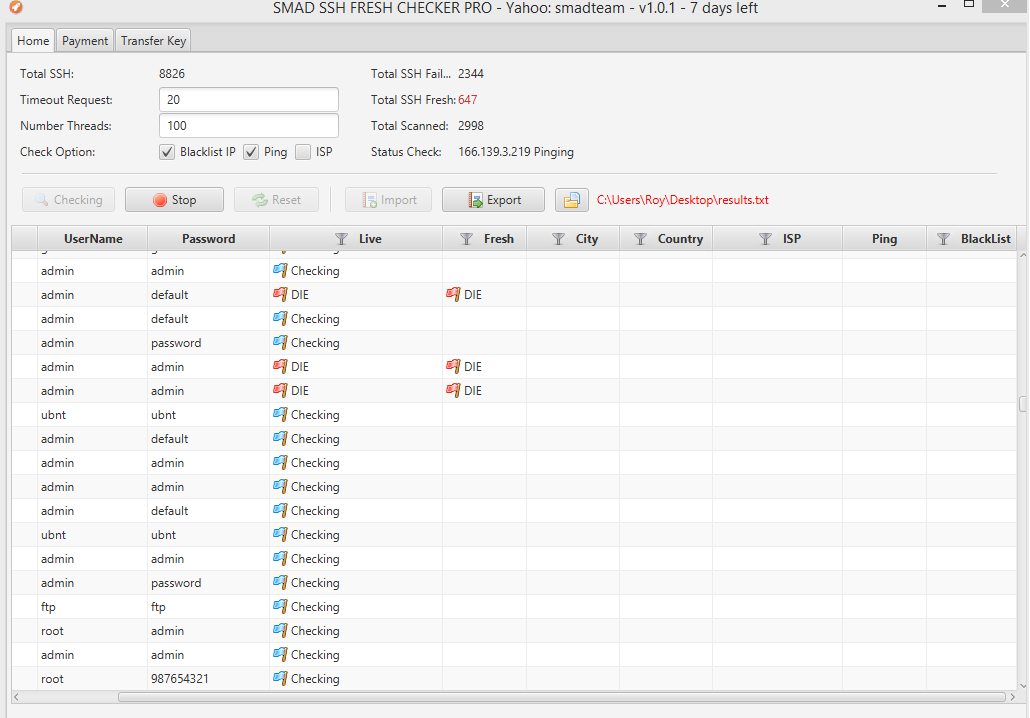The width and height of the screenshot is (1030, 718).
Task: Click the UserName column header
Action: click(x=93, y=239)
